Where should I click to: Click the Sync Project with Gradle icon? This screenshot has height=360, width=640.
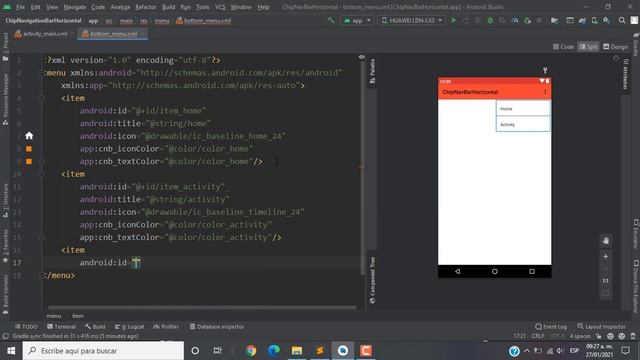coord(582,20)
